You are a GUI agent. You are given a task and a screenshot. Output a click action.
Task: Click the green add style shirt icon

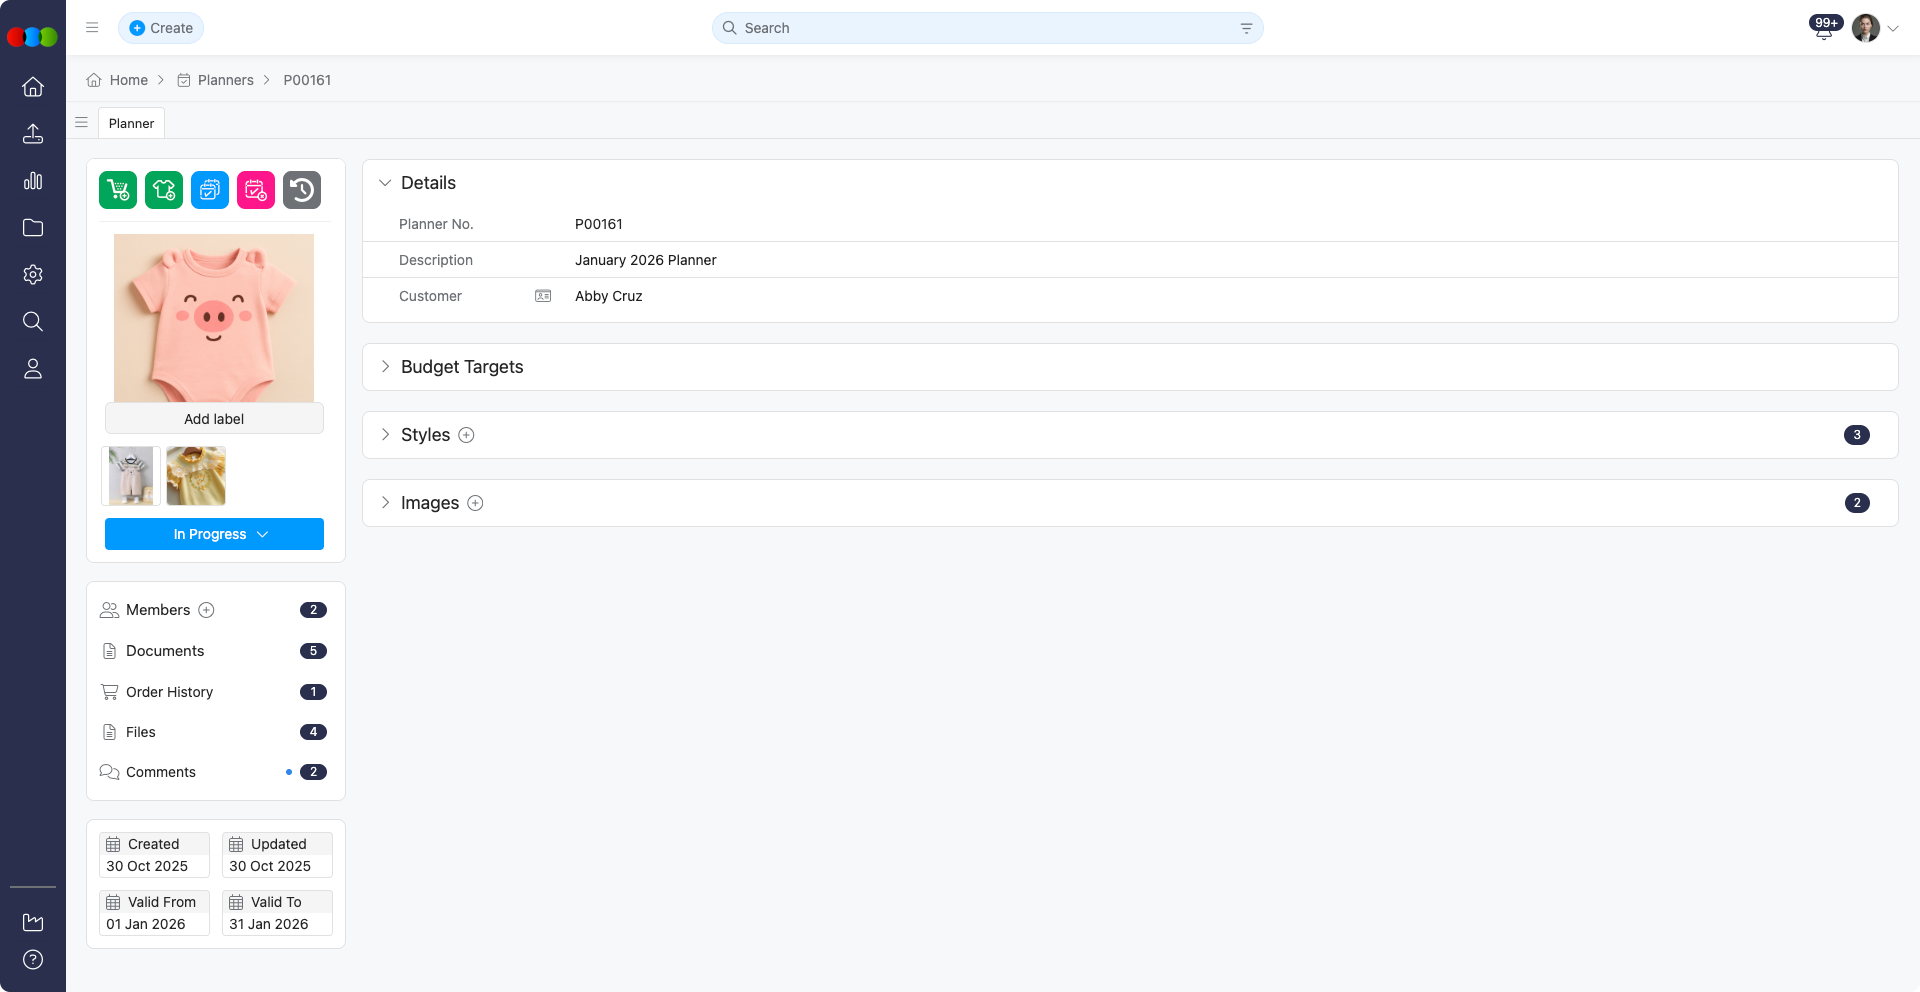coord(164,190)
